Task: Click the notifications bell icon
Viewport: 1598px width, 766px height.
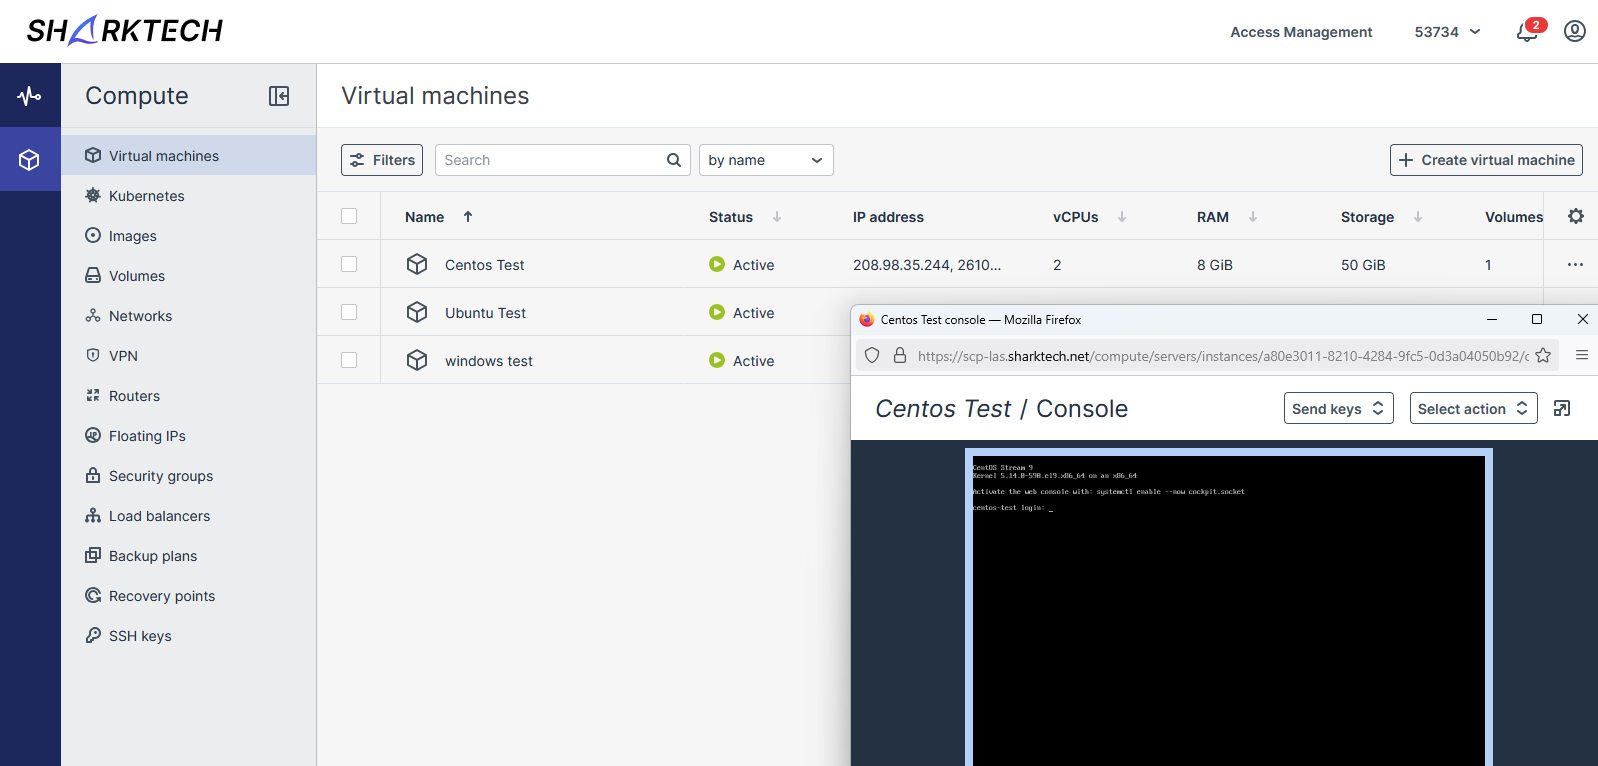Action: coord(1526,32)
